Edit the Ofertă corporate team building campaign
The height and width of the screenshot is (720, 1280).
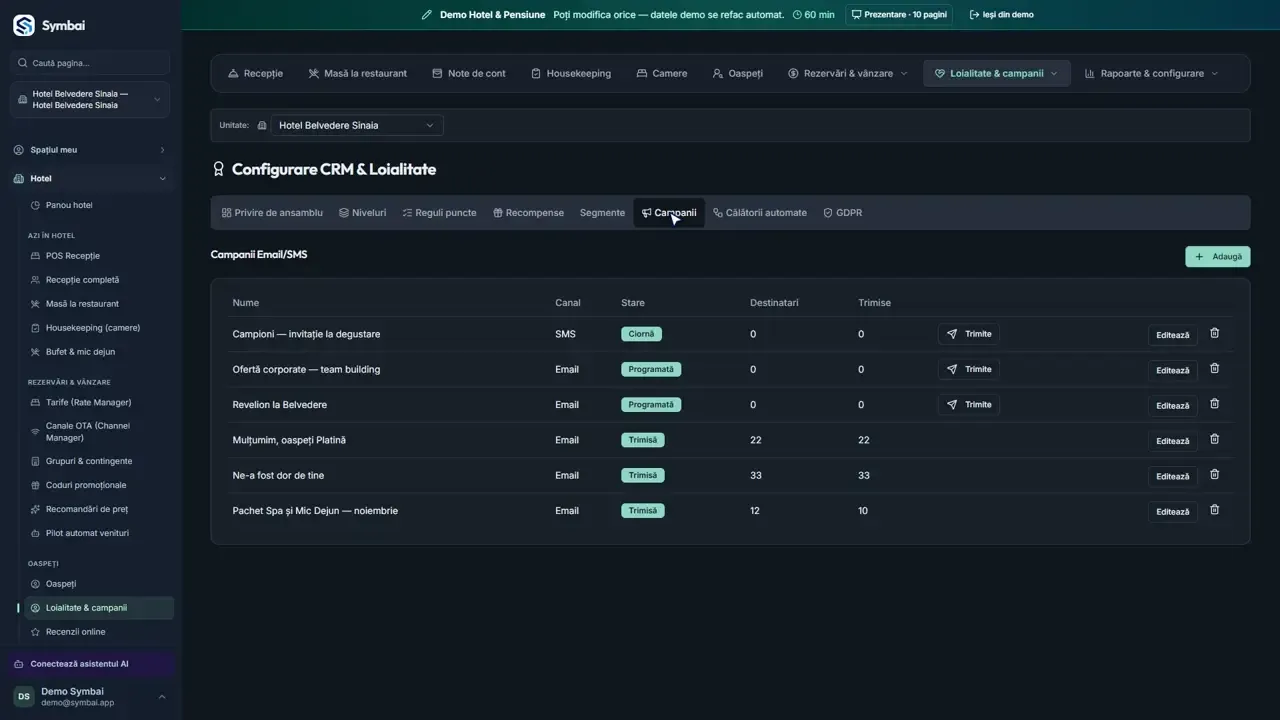pos(1172,370)
